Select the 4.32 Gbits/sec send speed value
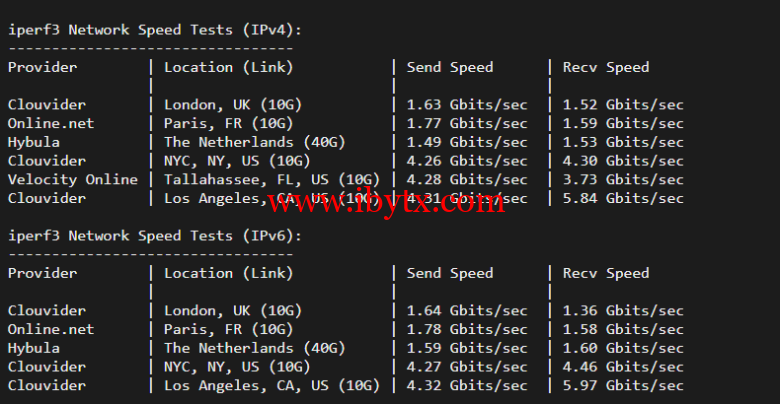Viewport: 780px width, 404px height. pos(466,386)
